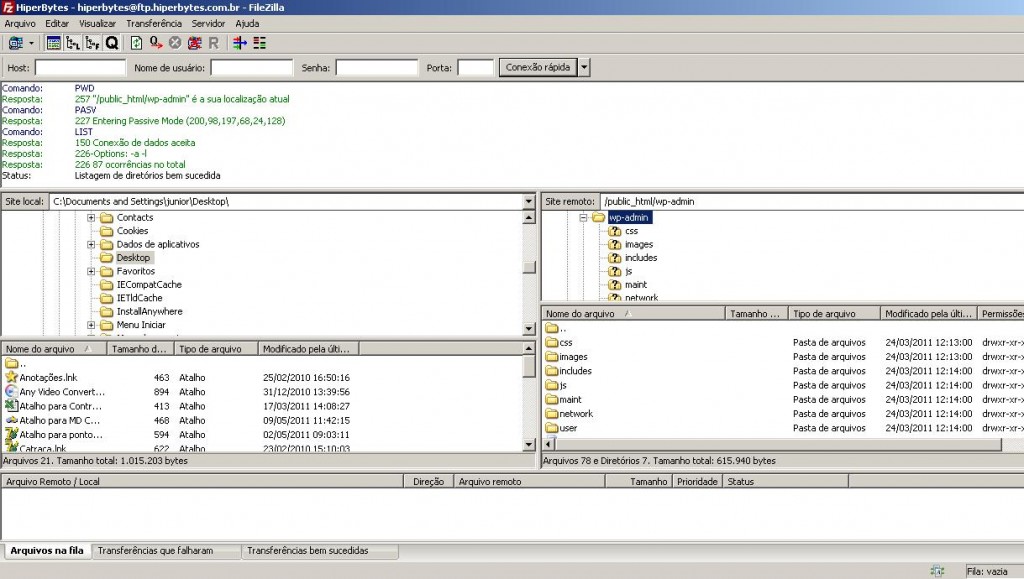Image resolution: width=1024 pixels, height=579 pixels.
Task: Go to parent folder in remote file list
Action: (556, 328)
